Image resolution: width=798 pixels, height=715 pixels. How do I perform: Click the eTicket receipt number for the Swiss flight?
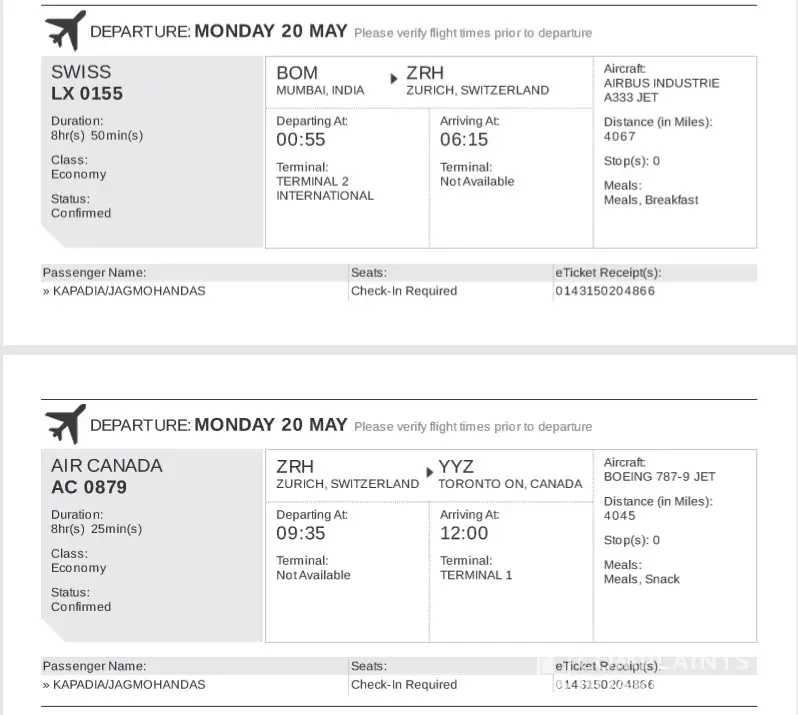[x=604, y=291]
